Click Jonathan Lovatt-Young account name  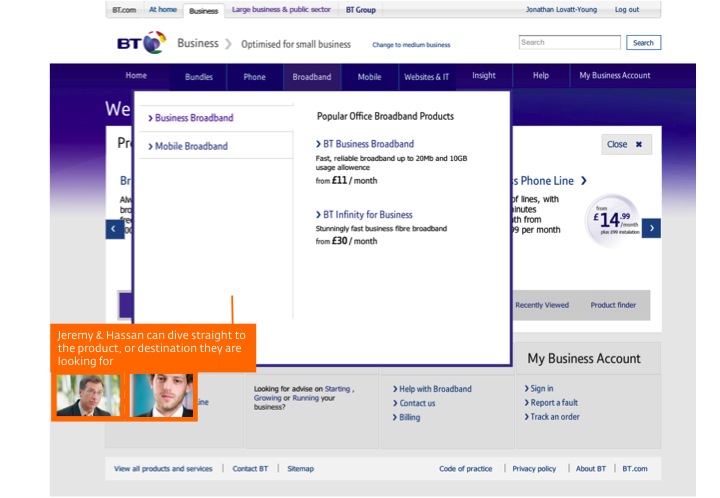coord(561,10)
